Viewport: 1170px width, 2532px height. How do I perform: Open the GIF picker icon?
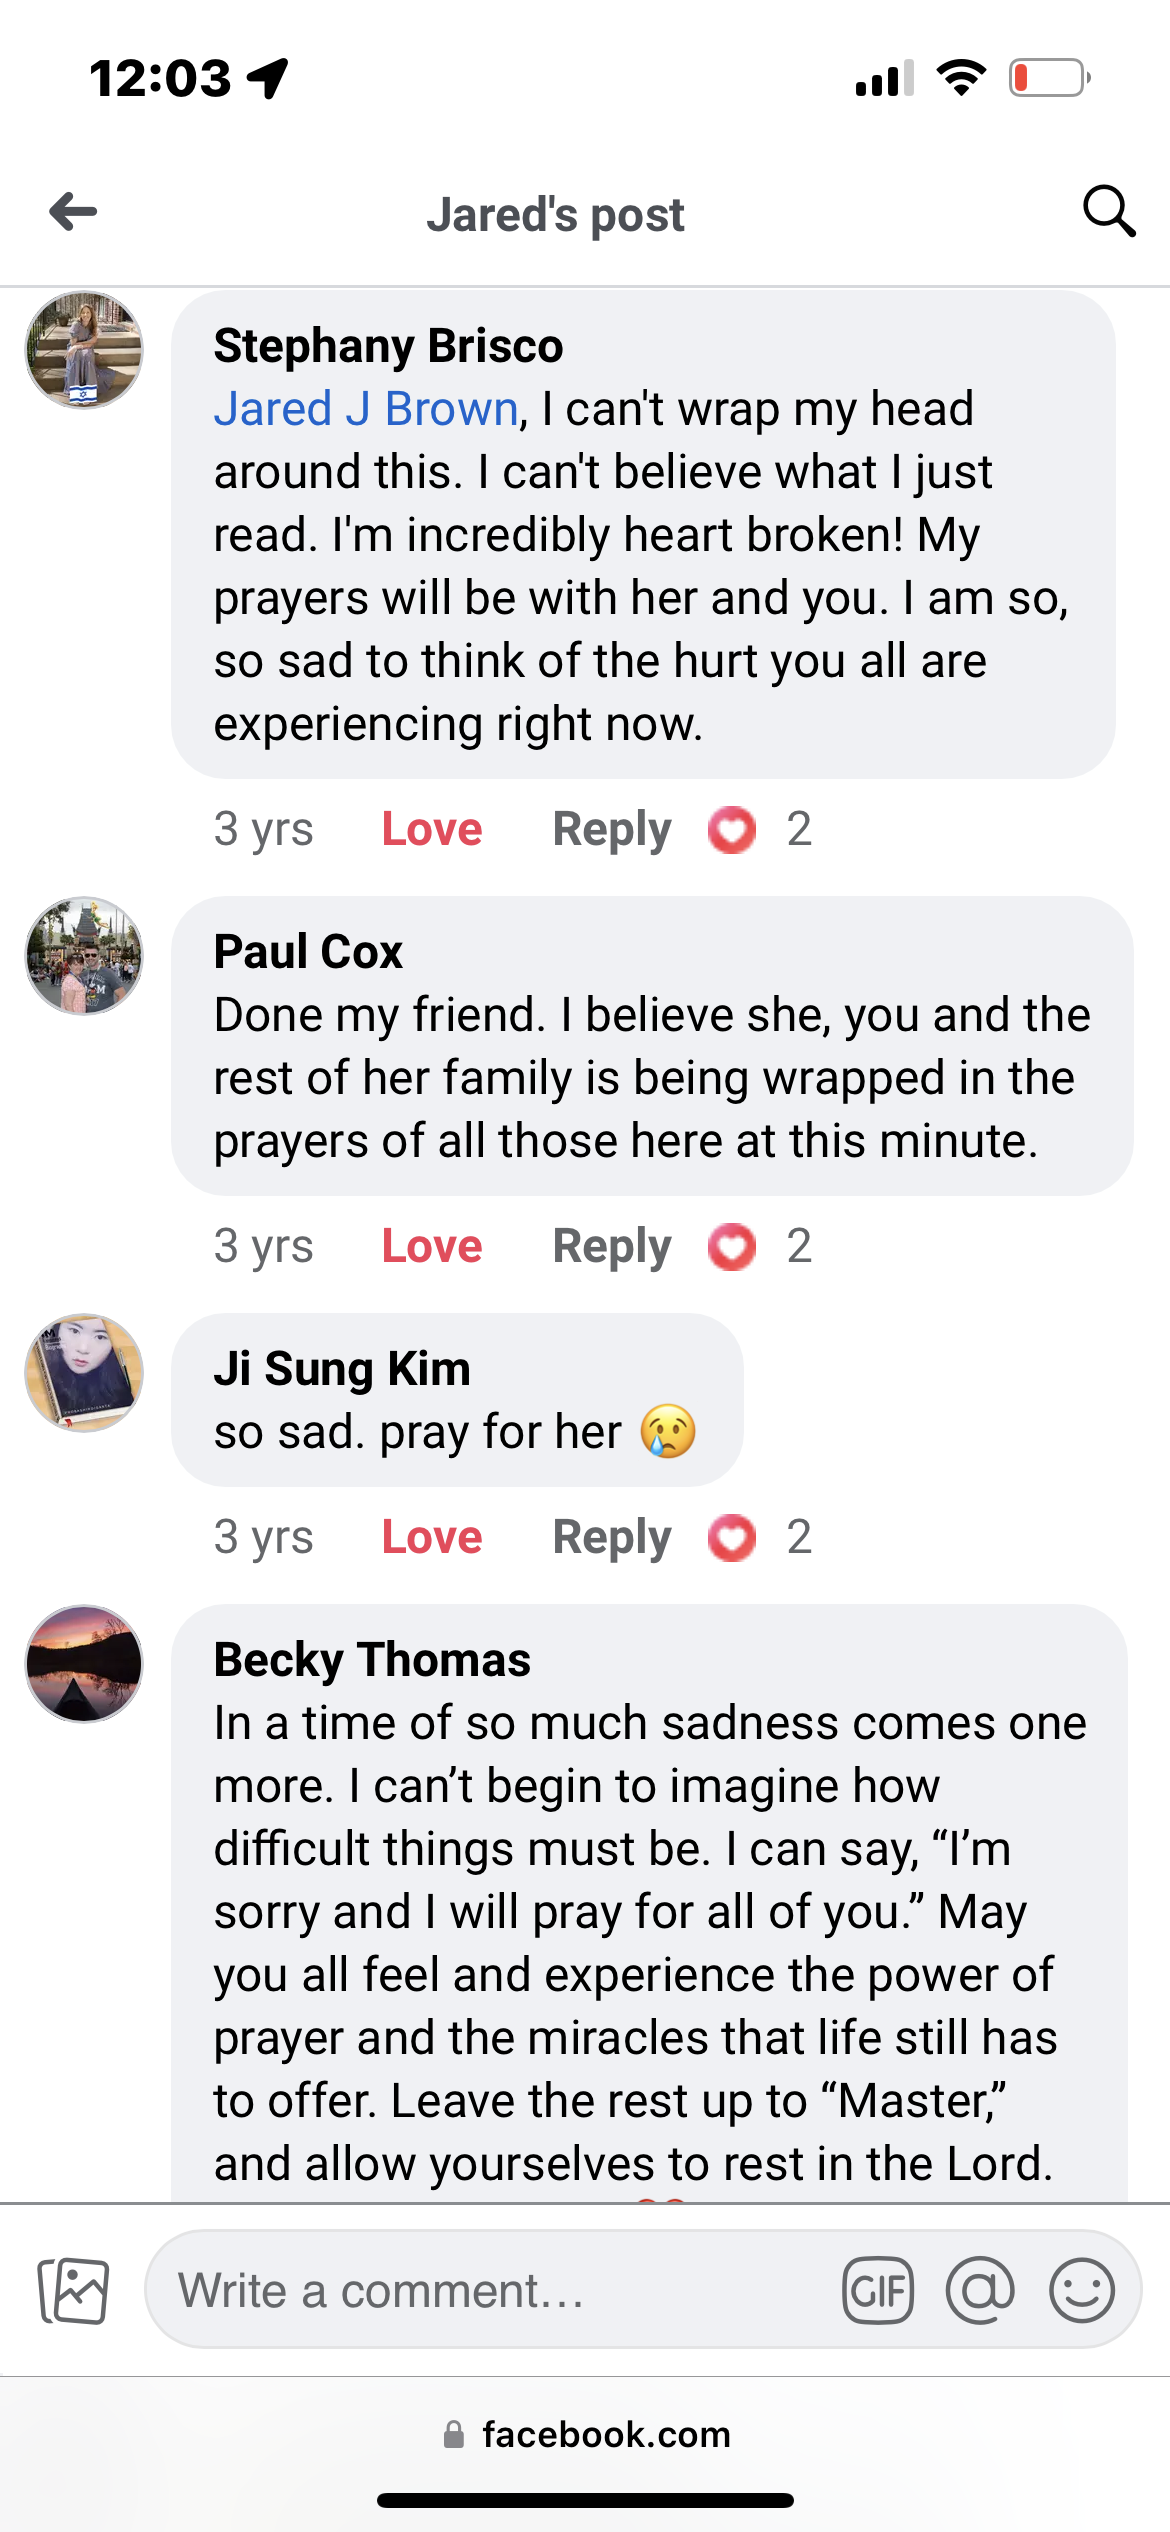[x=877, y=2290]
